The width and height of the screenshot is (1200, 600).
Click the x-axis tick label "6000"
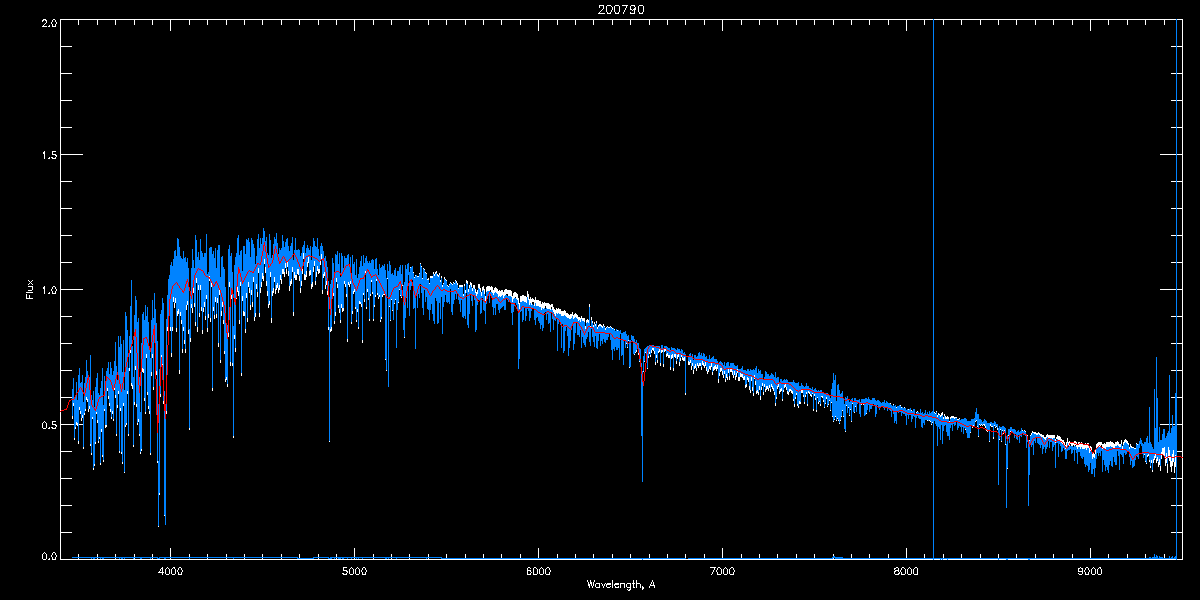click(x=538, y=571)
